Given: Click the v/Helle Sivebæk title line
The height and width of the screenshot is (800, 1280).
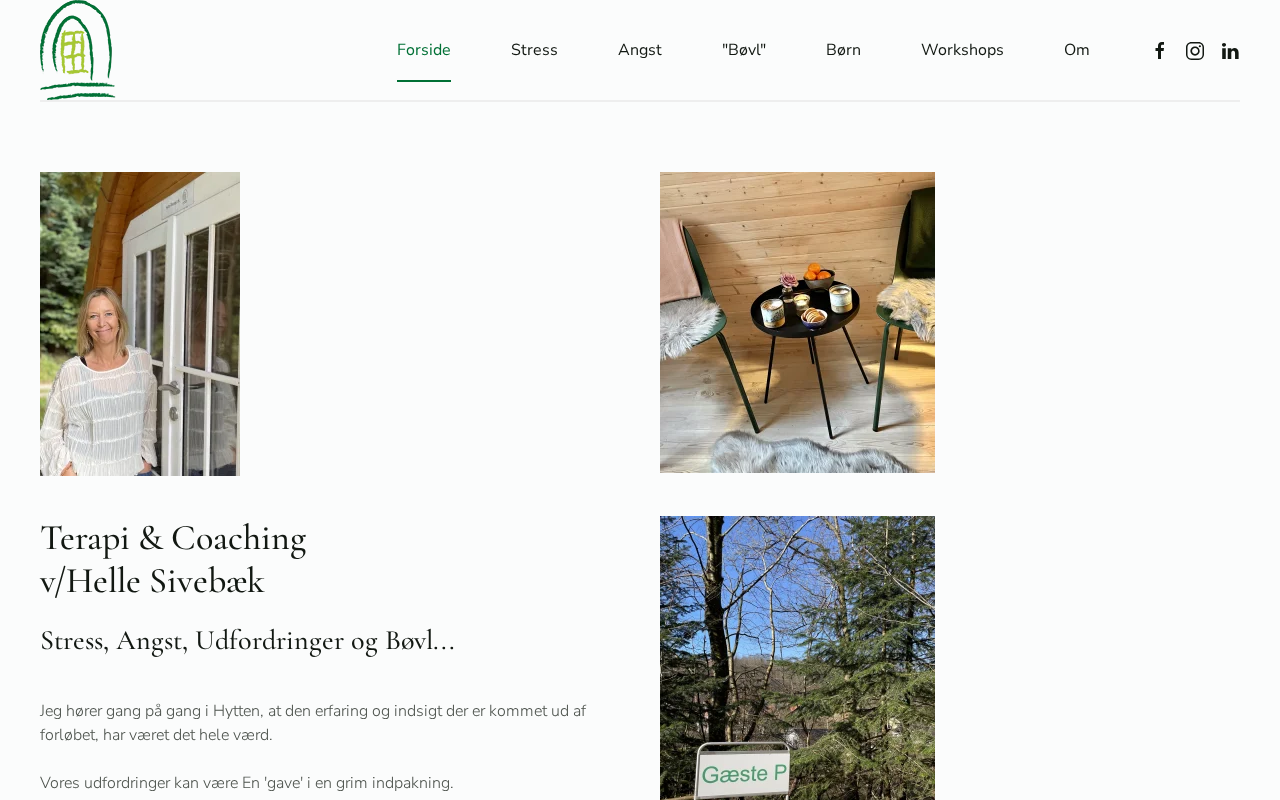Looking at the screenshot, I should (152, 581).
